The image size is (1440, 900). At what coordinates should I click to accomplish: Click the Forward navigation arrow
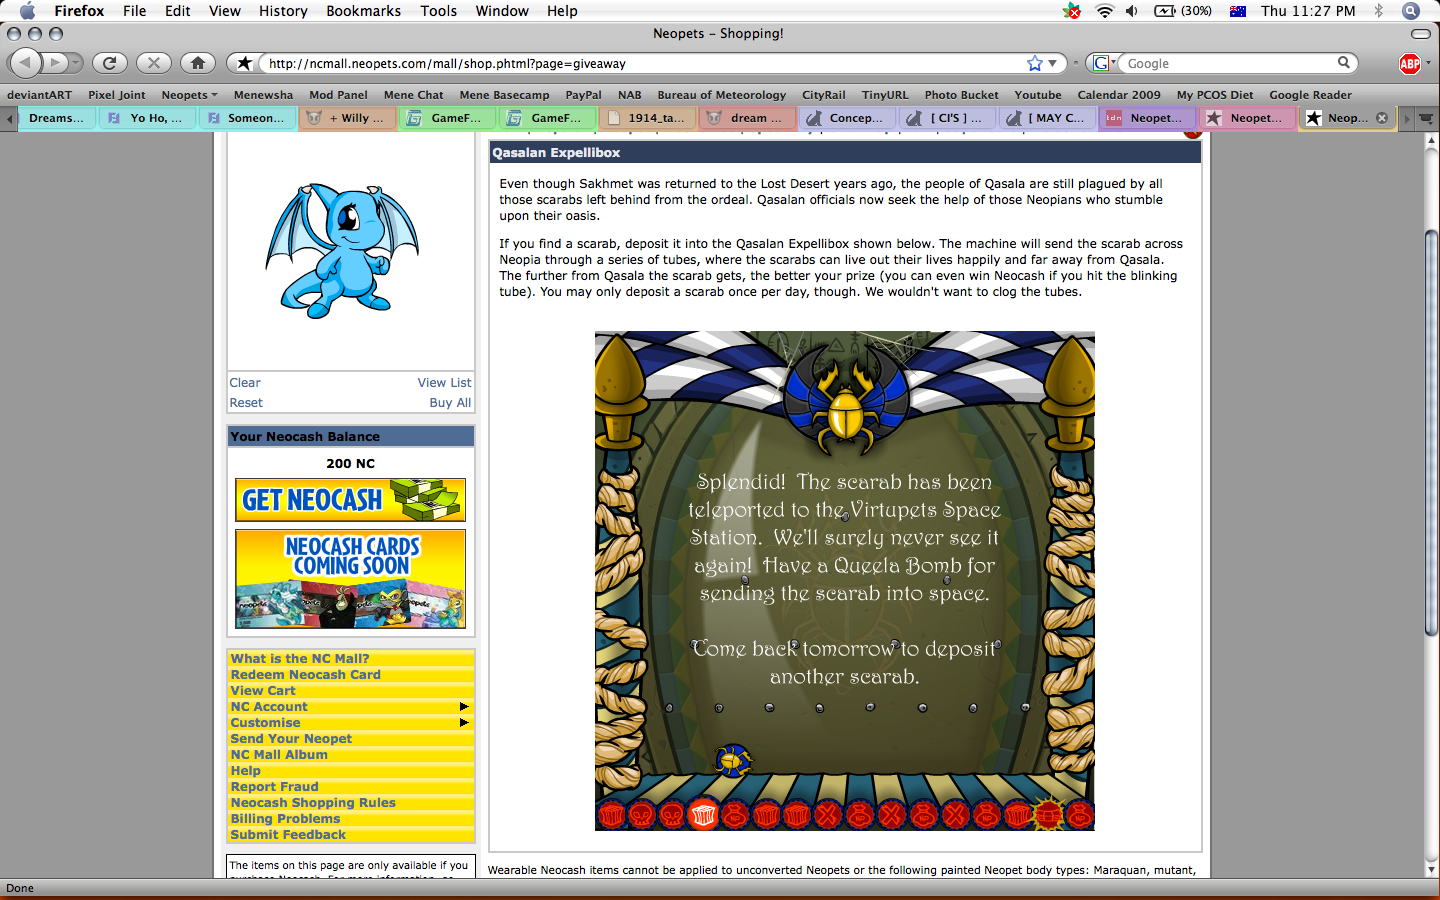[55, 63]
